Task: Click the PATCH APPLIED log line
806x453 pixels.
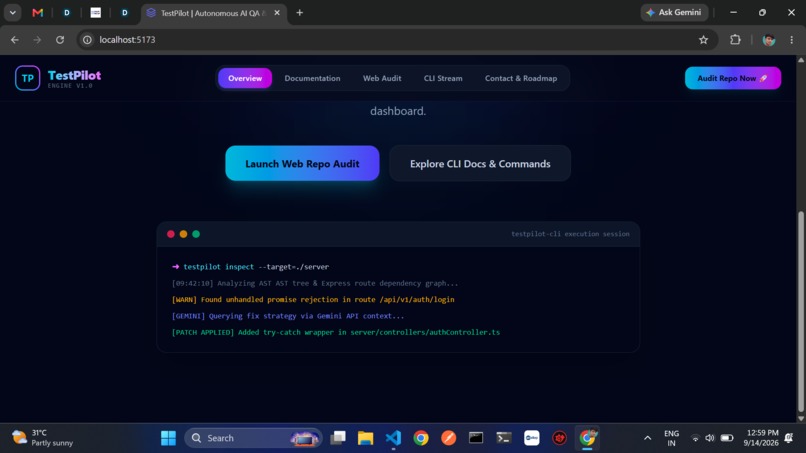Action: click(x=336, y=332)
